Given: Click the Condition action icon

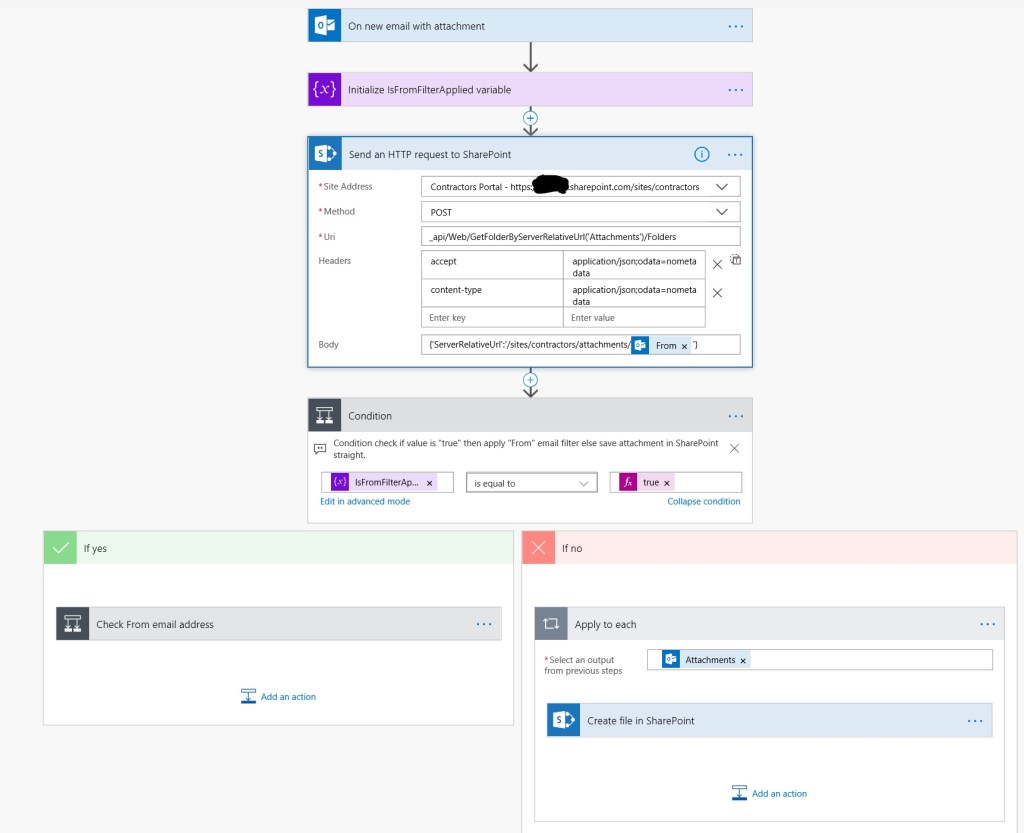Looking at the screenshot, I should click(x=324, y=415).
